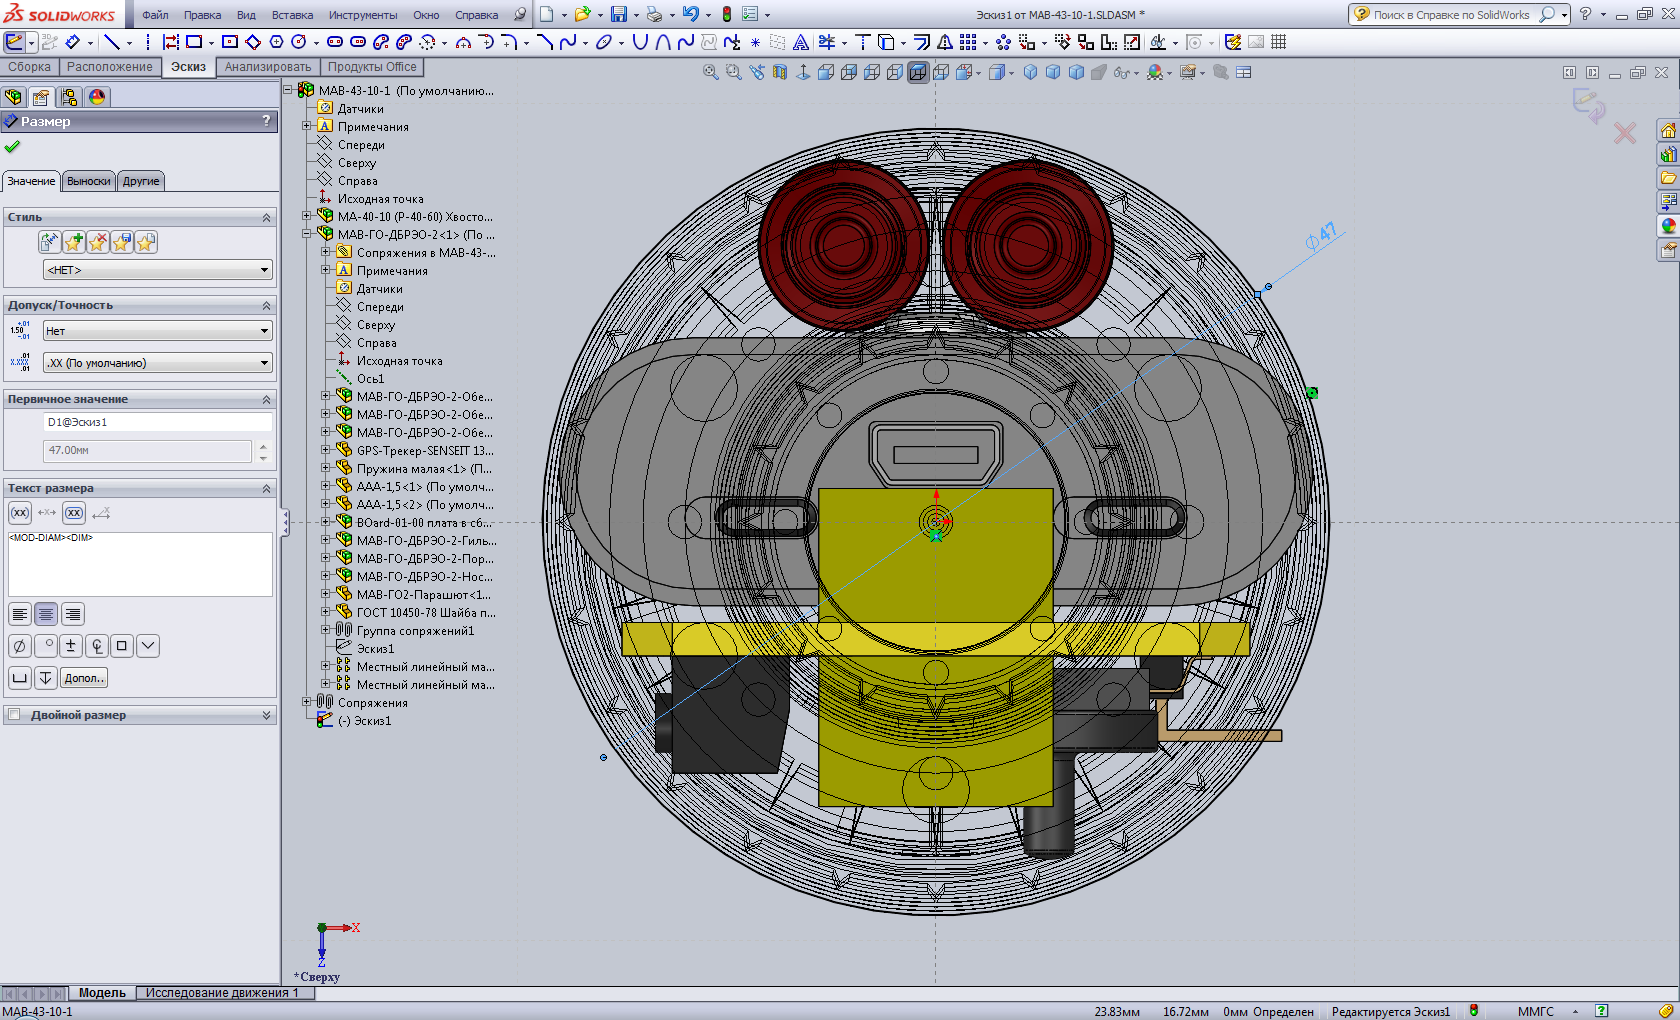Toggle left text justification
The image size is (1680, 1020).
point(19,614)
